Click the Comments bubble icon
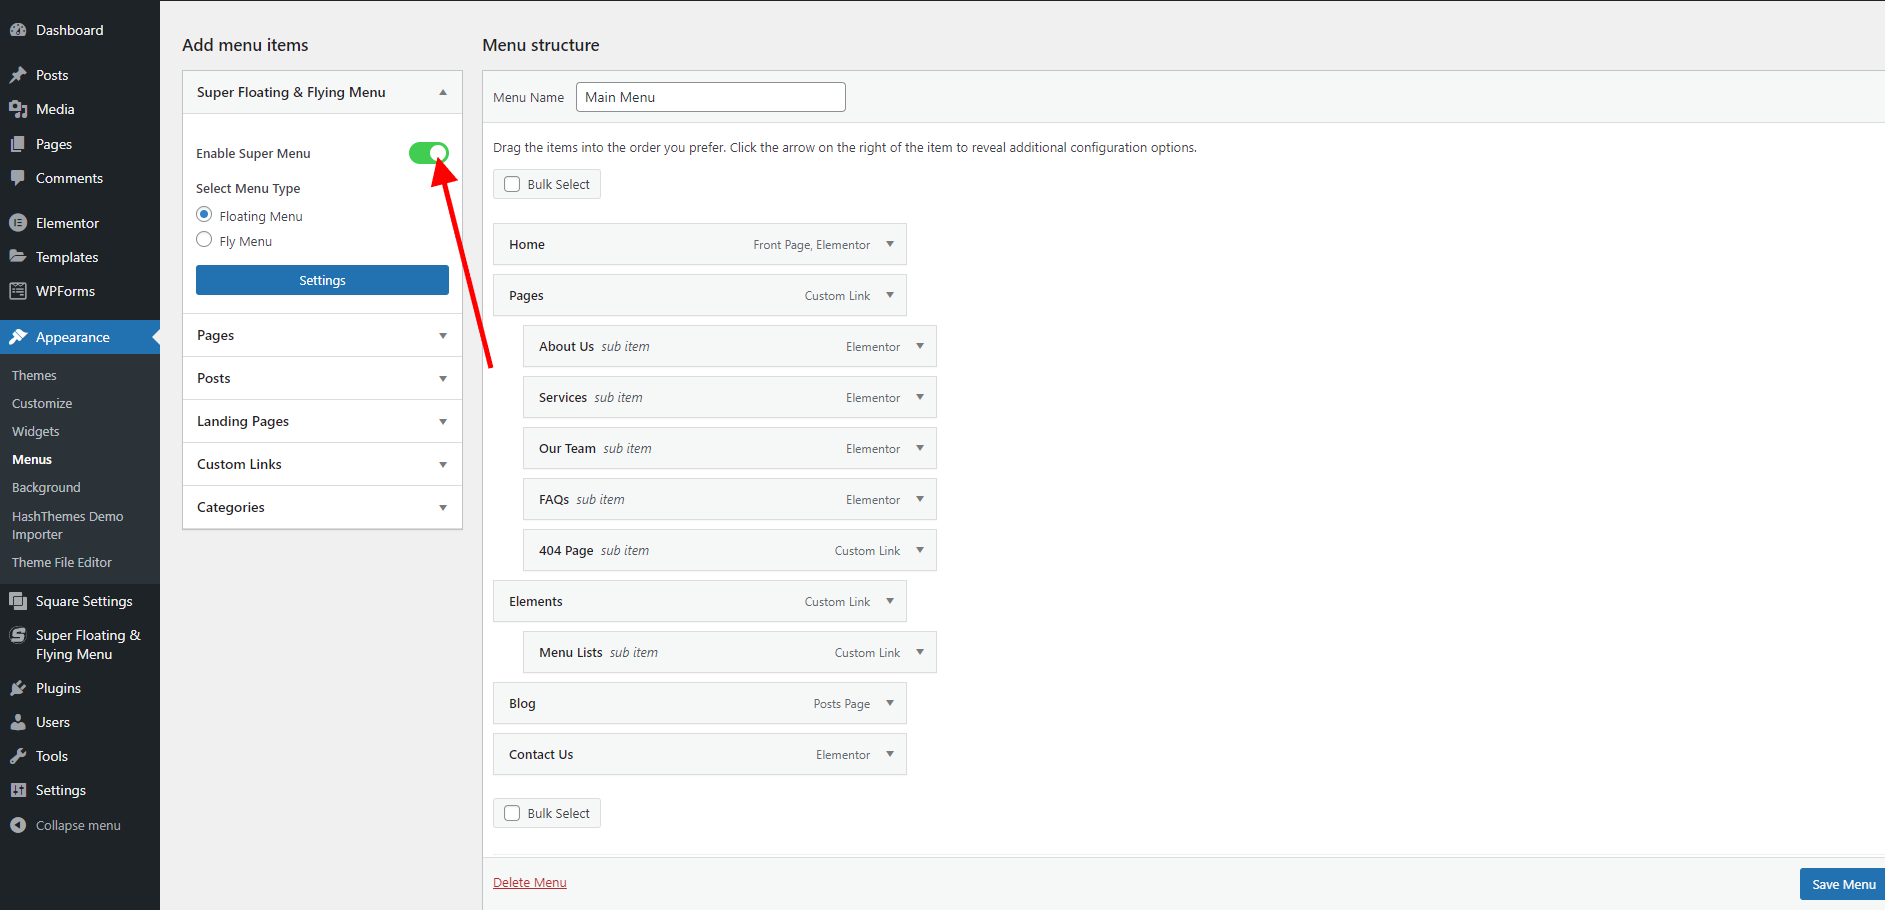Image resolution: width=1885 pixels, height=910 pixels. click(x=18, y=178)
